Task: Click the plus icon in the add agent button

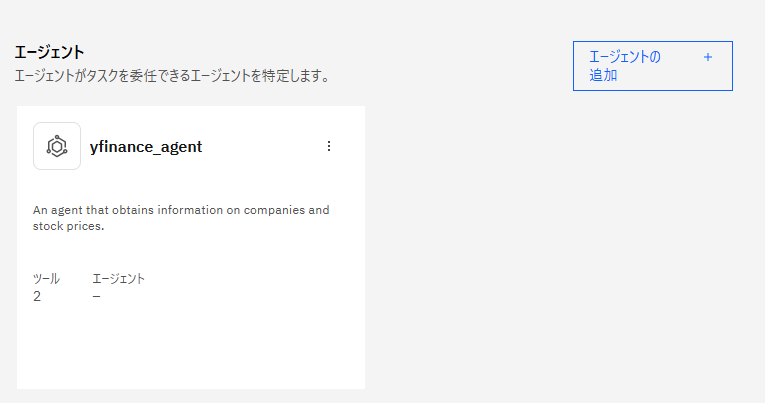Action: (x=708, y=57)
